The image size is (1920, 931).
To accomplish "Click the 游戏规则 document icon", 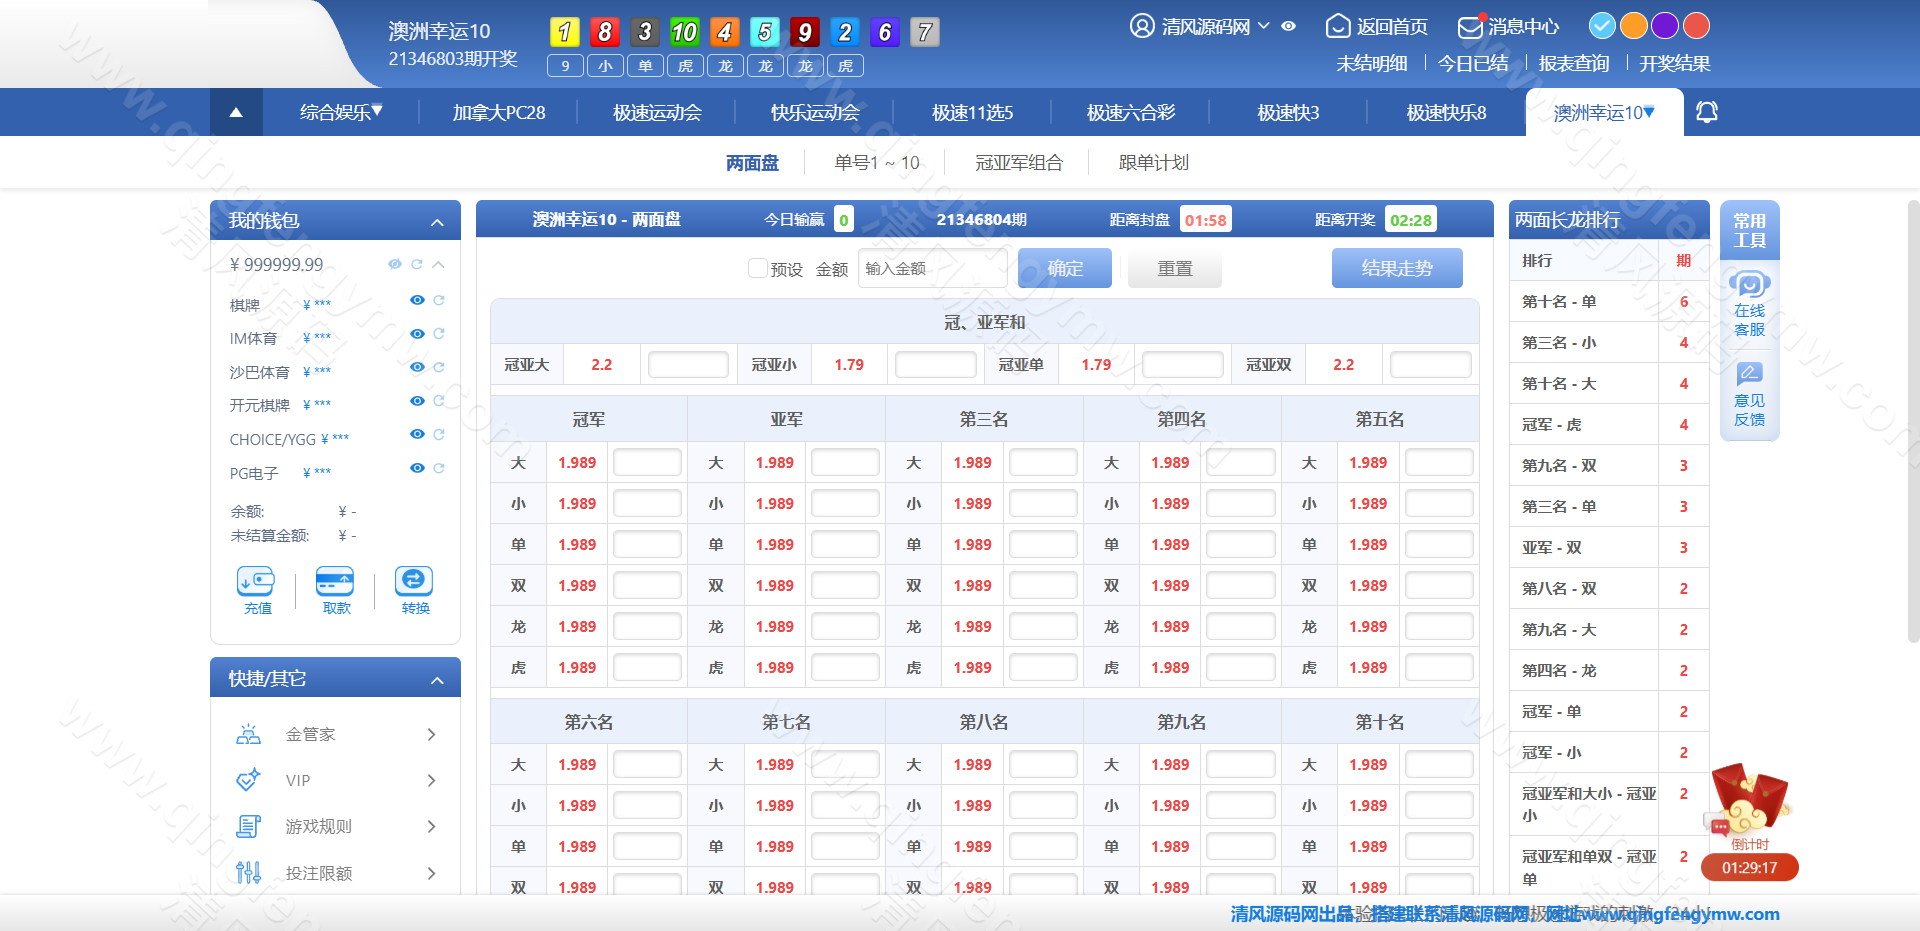I will (248, 826).
